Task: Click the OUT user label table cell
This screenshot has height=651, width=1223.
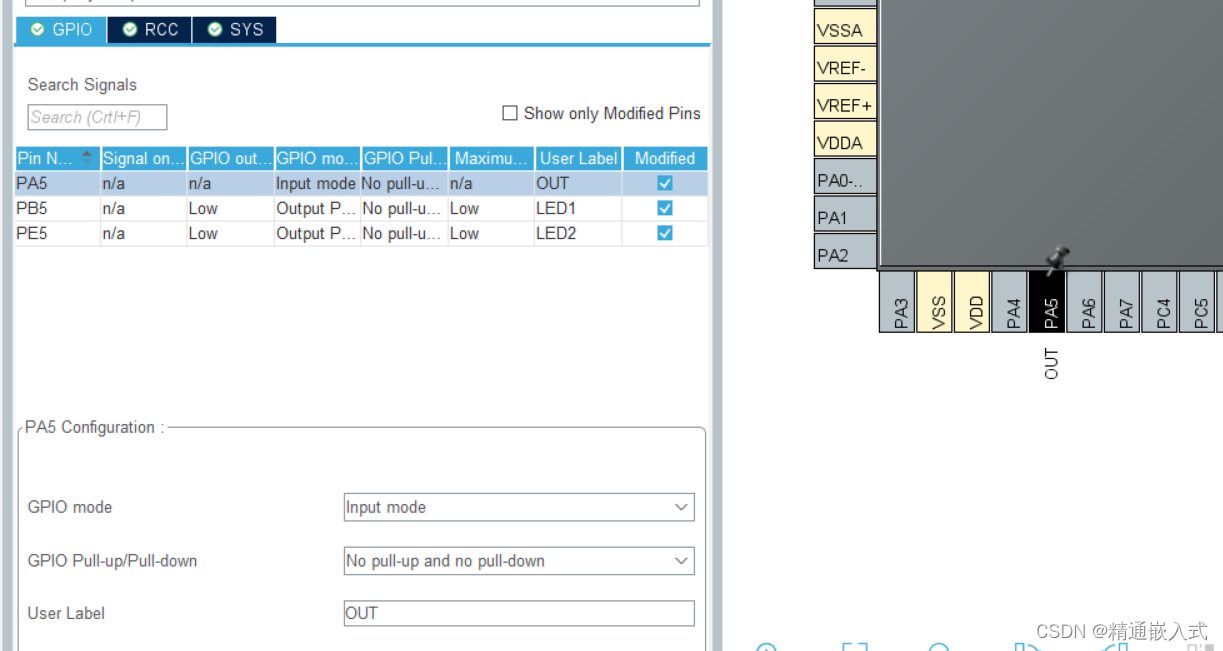Action: tap(578, 183)
